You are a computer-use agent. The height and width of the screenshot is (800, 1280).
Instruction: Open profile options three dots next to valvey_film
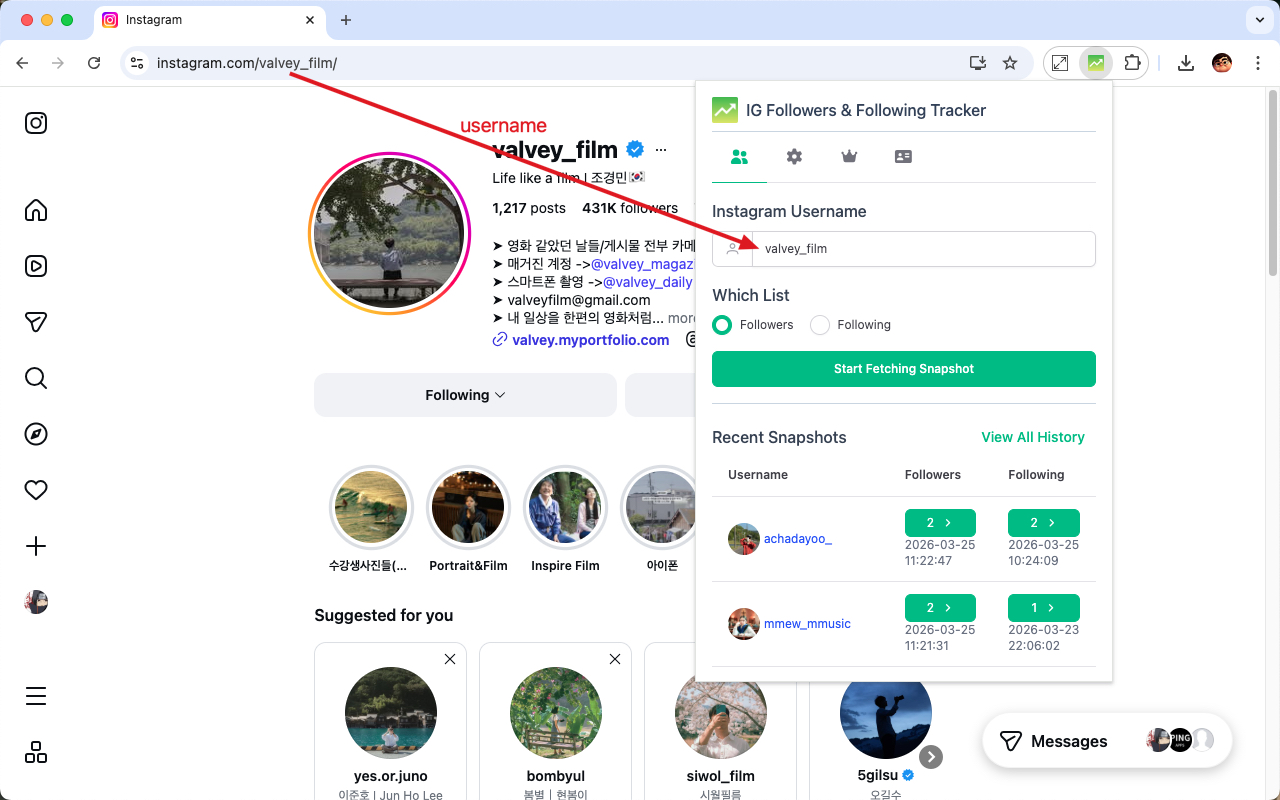(x=661, y=150)
